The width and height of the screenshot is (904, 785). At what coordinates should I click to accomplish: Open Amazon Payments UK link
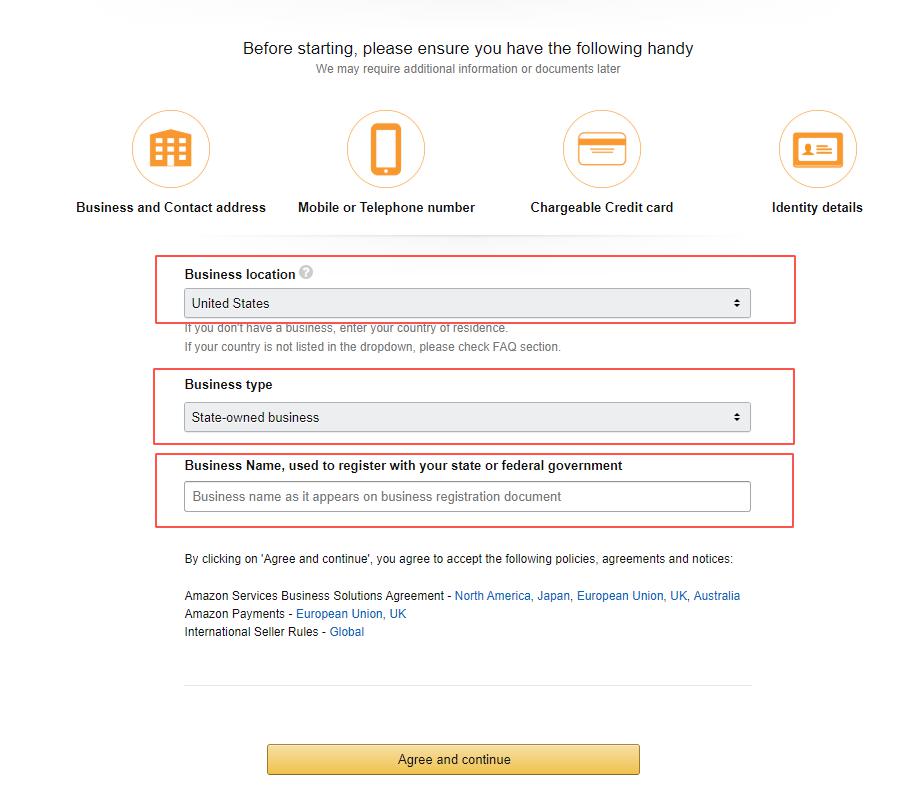pos(398,614)
